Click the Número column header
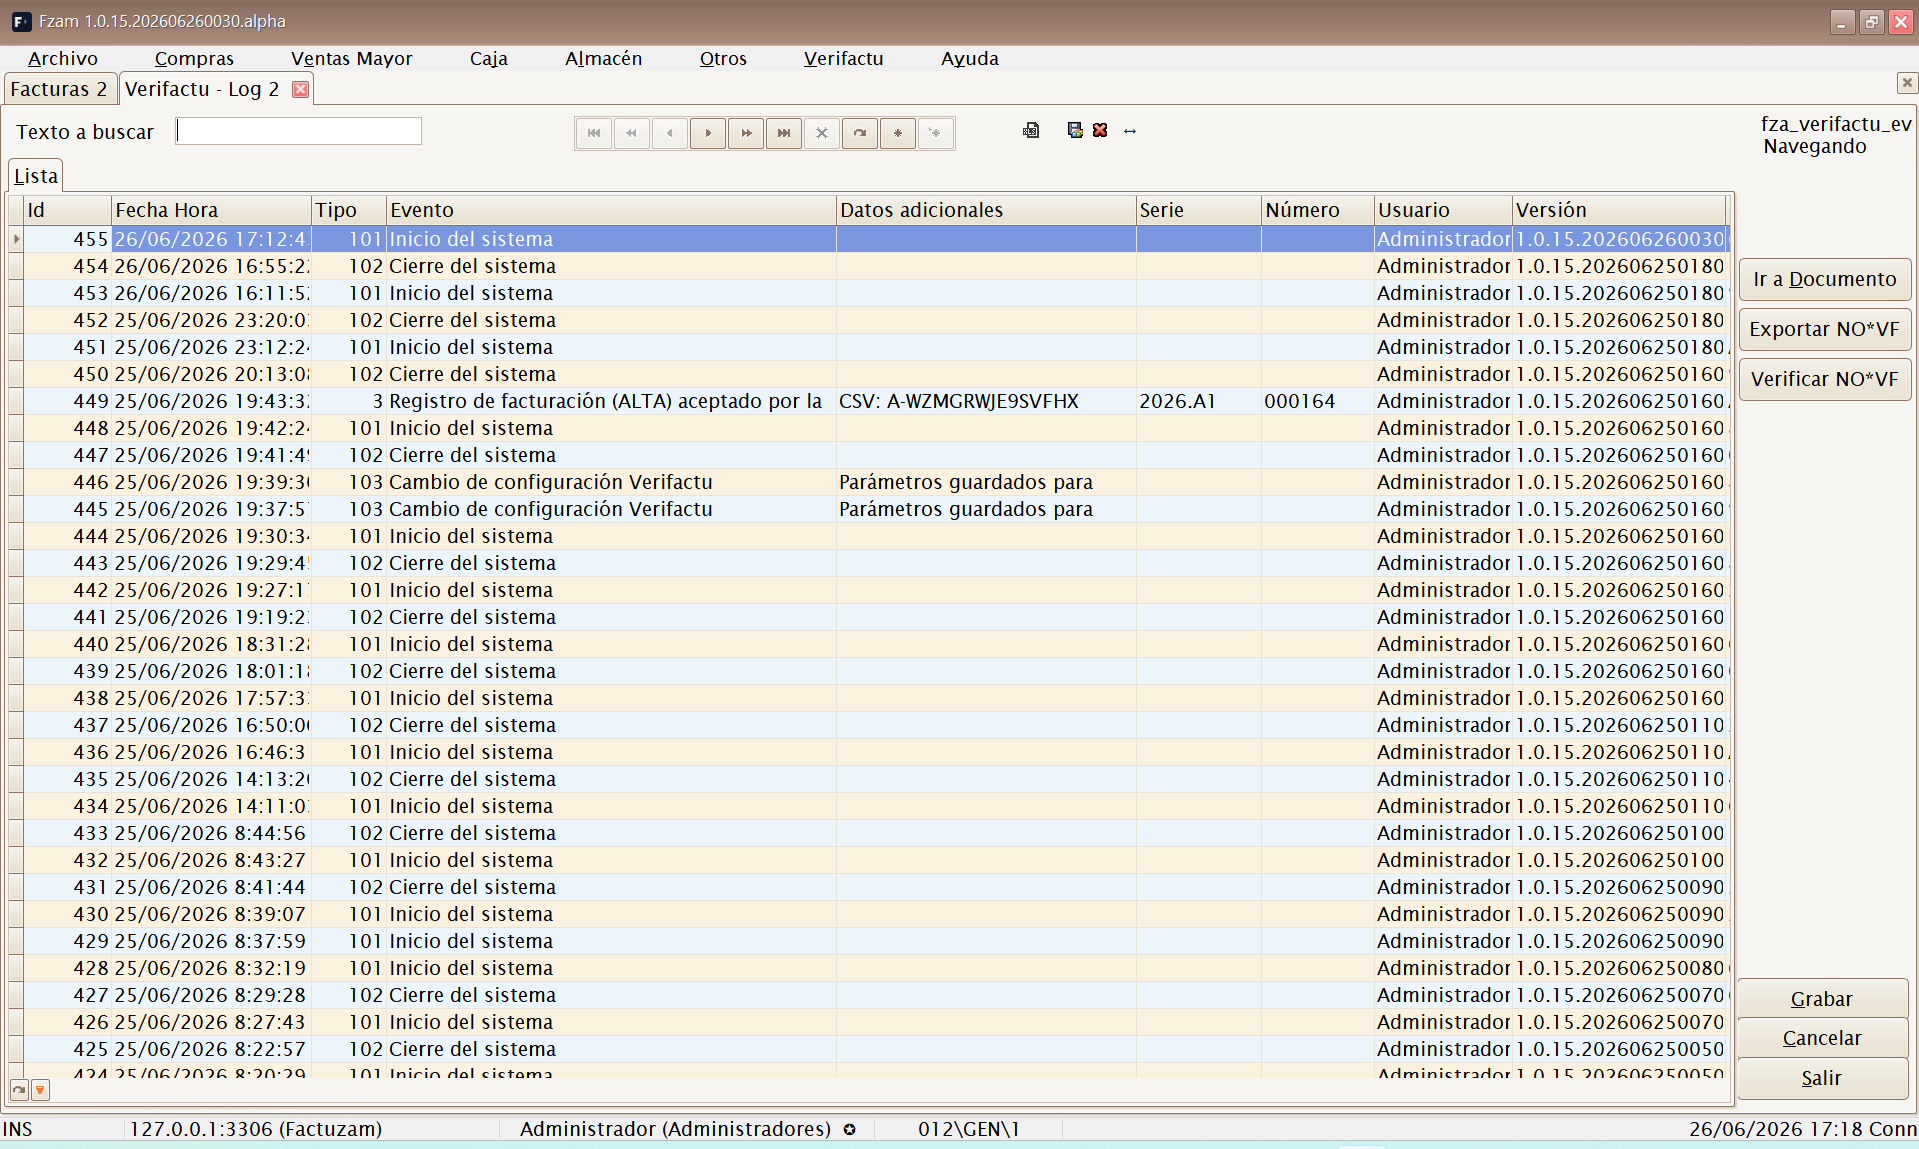 point(1318,210)
